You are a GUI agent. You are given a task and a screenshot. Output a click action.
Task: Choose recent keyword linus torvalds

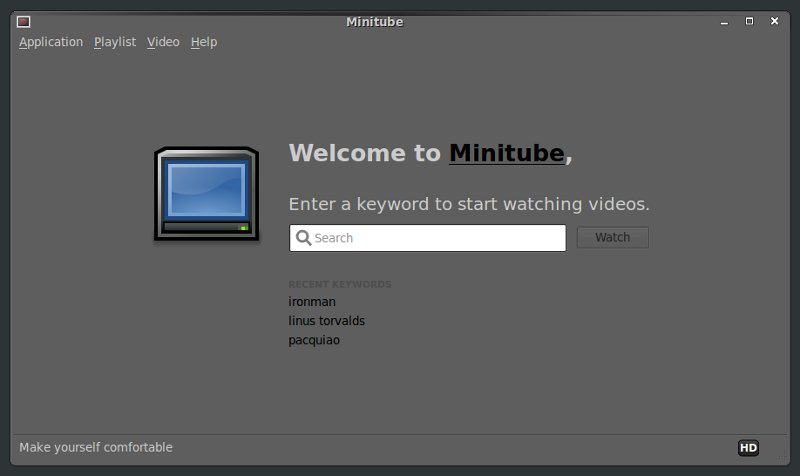[326, 321]
